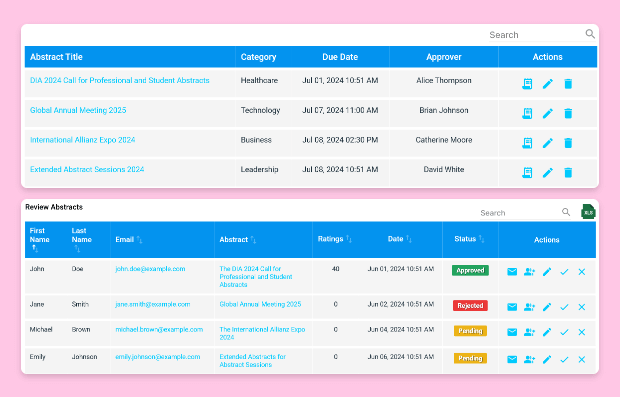Open the document icon for DIA 2024 Call row
The image size is (620, 397).
tap(527, 83)
